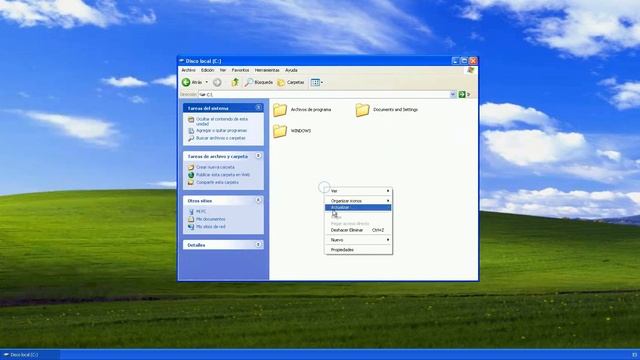The height and width of the screenshot is (360, 640).
Task: Open Mis documentos from Otros sitios
Action: click(x=211, y=219)
